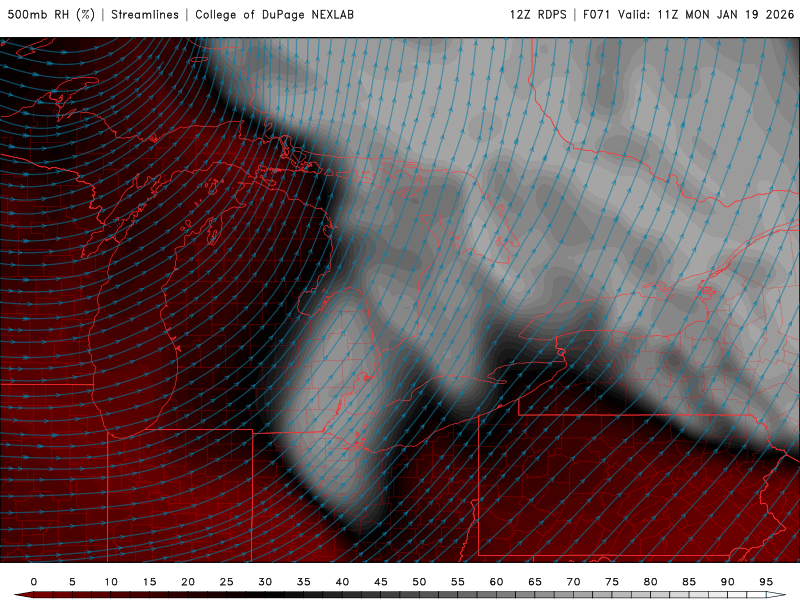The image size is (800, 600).
Task: Click 'College of DuPage NEXLAB' text
Action: pyautogui.click(x=274, y=15)
